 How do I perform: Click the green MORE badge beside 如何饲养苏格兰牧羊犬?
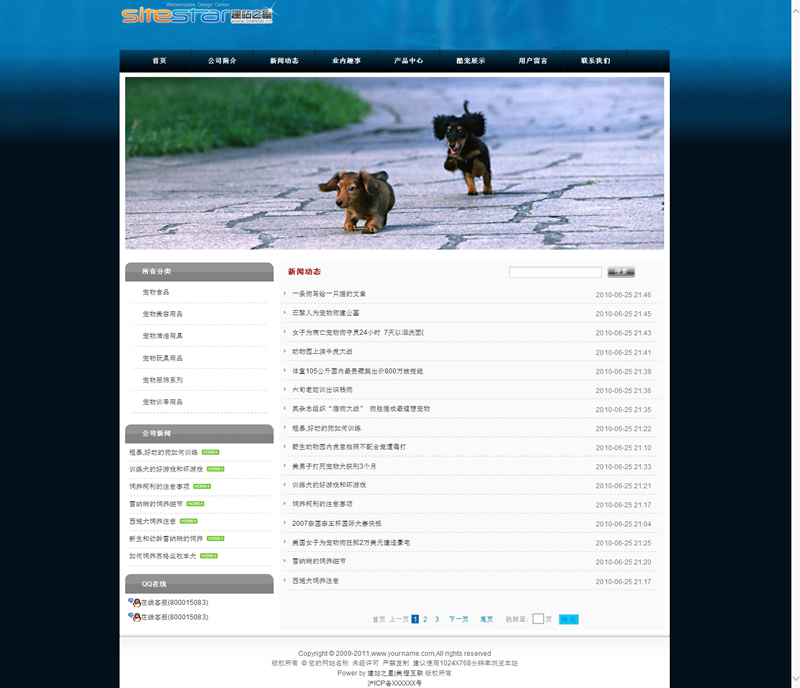[208, 555]
